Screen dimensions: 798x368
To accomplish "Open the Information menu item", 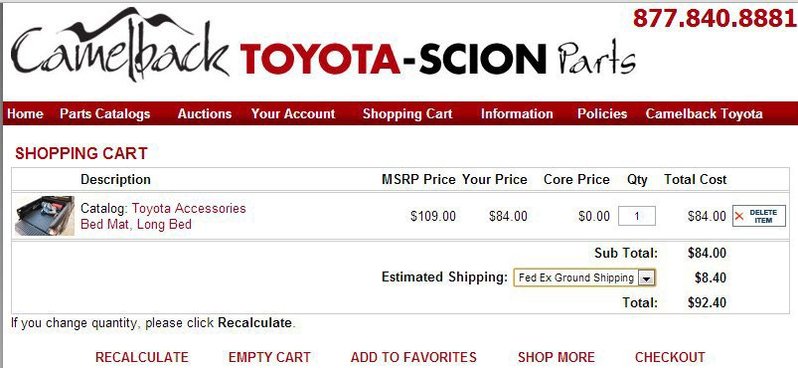I will click(517, 114).
